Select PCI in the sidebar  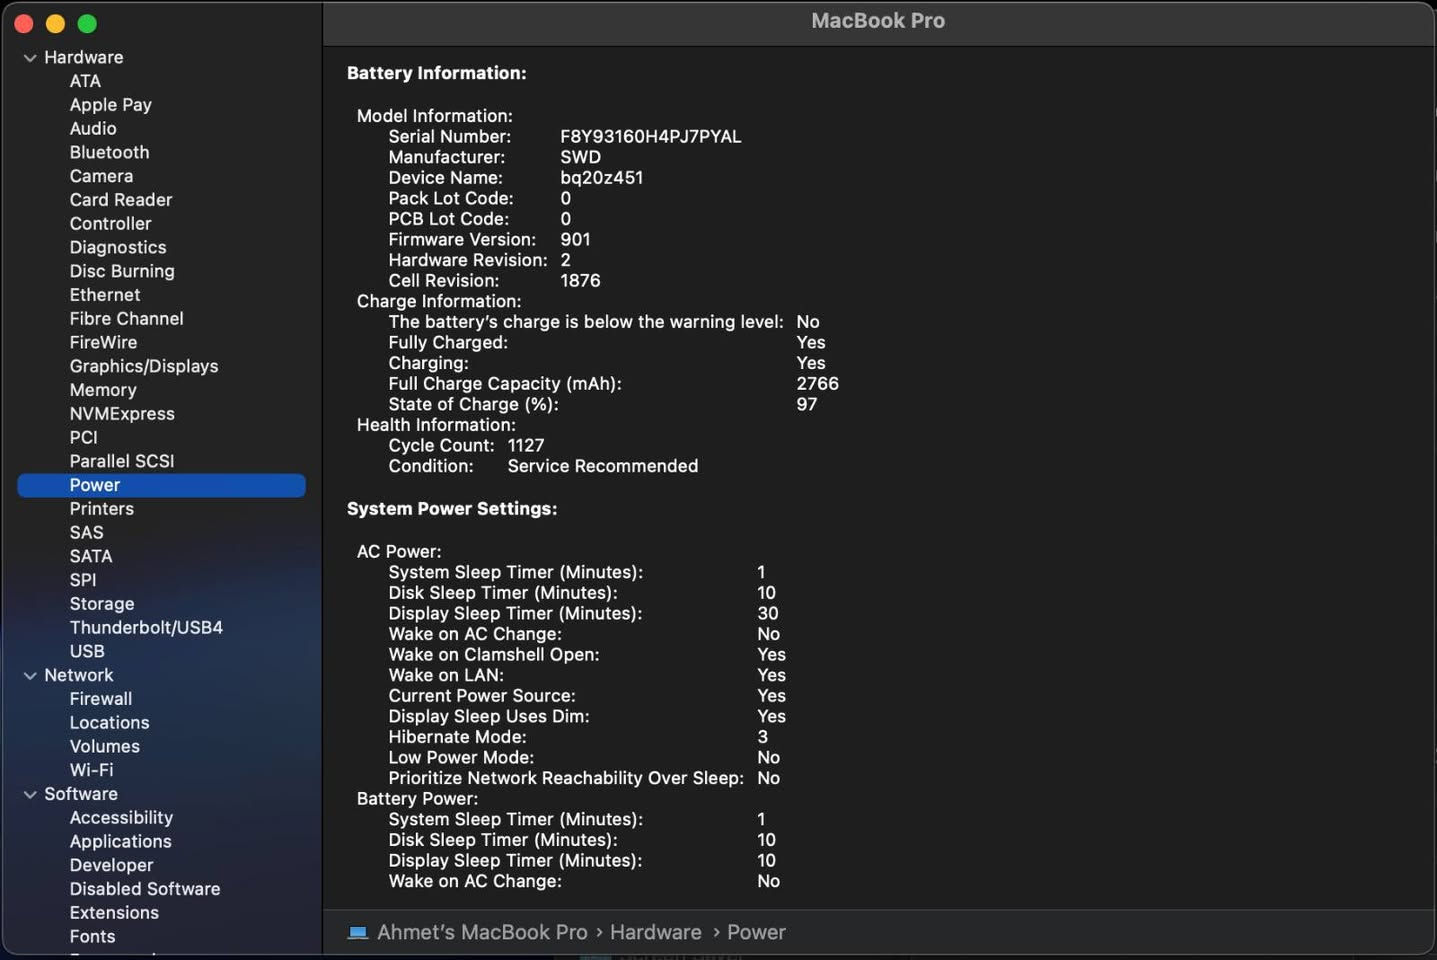coord(84,438)
